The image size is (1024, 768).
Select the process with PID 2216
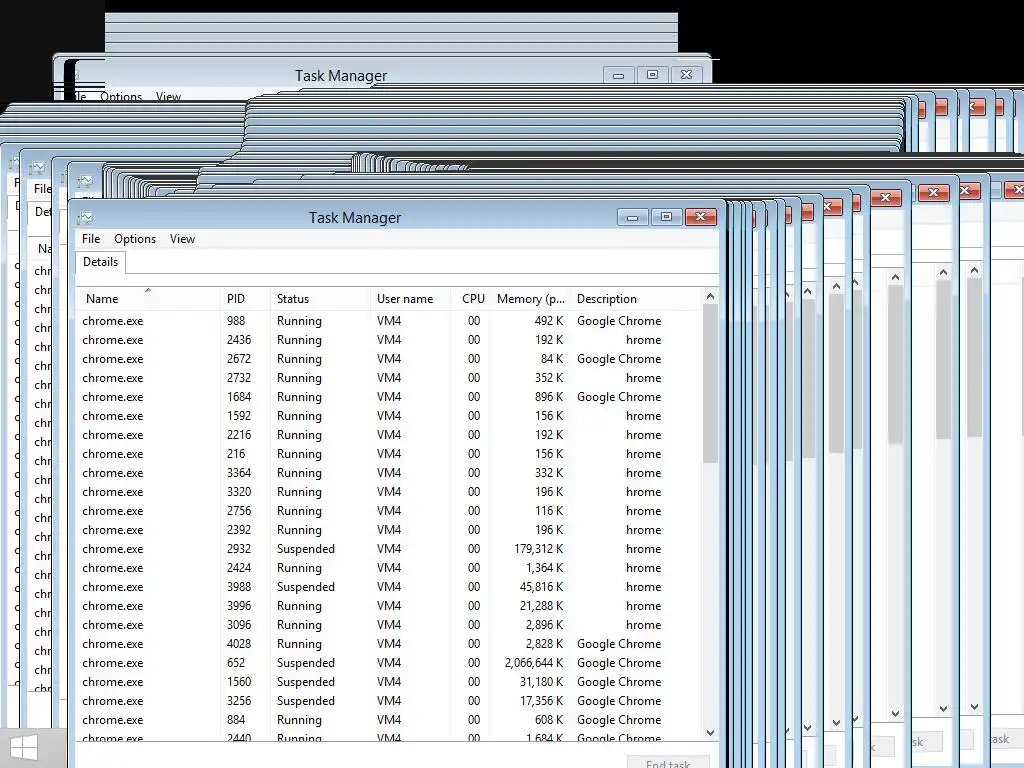[389, 434]
